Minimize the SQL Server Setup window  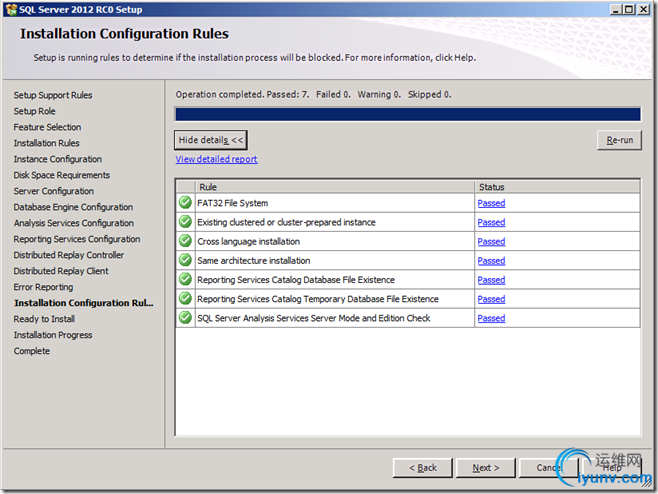616,9
